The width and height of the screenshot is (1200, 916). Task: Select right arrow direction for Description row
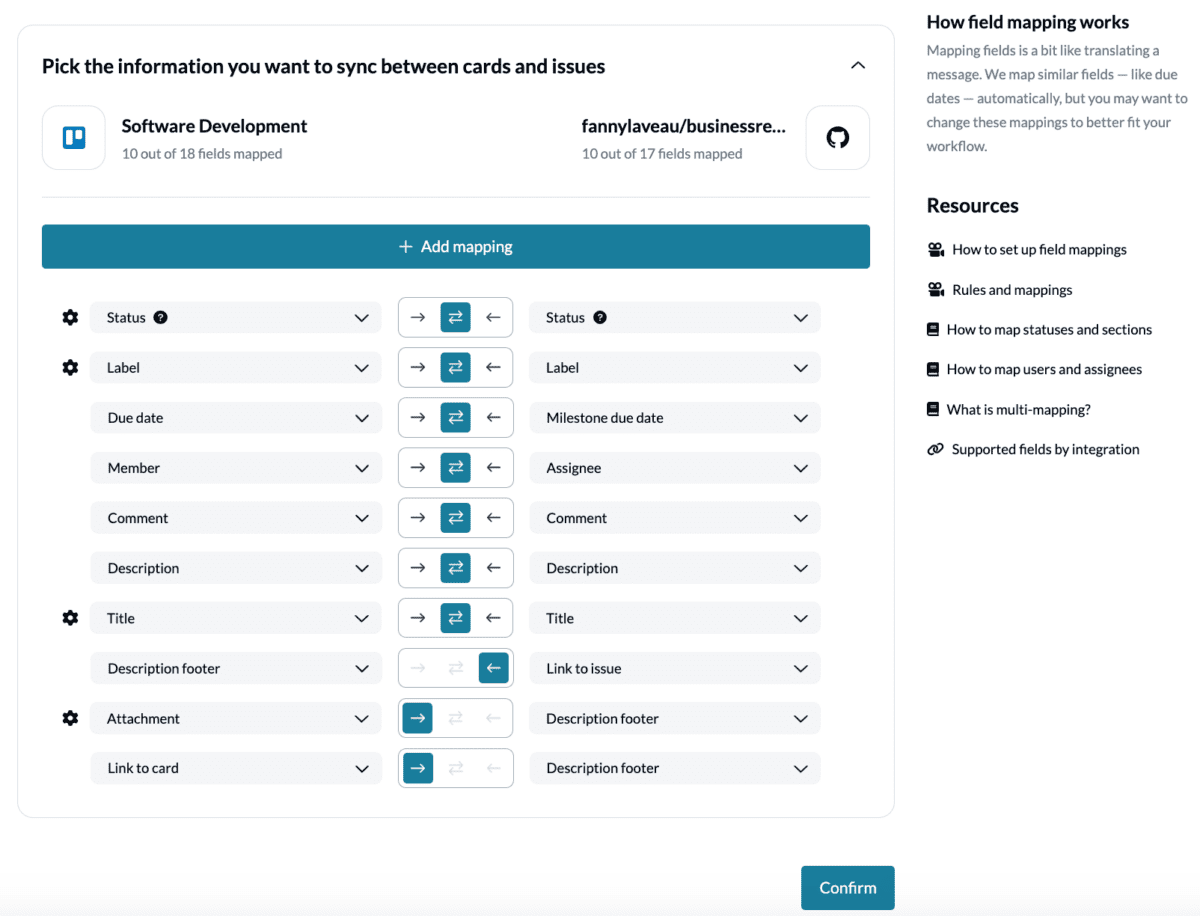[418, 568]
